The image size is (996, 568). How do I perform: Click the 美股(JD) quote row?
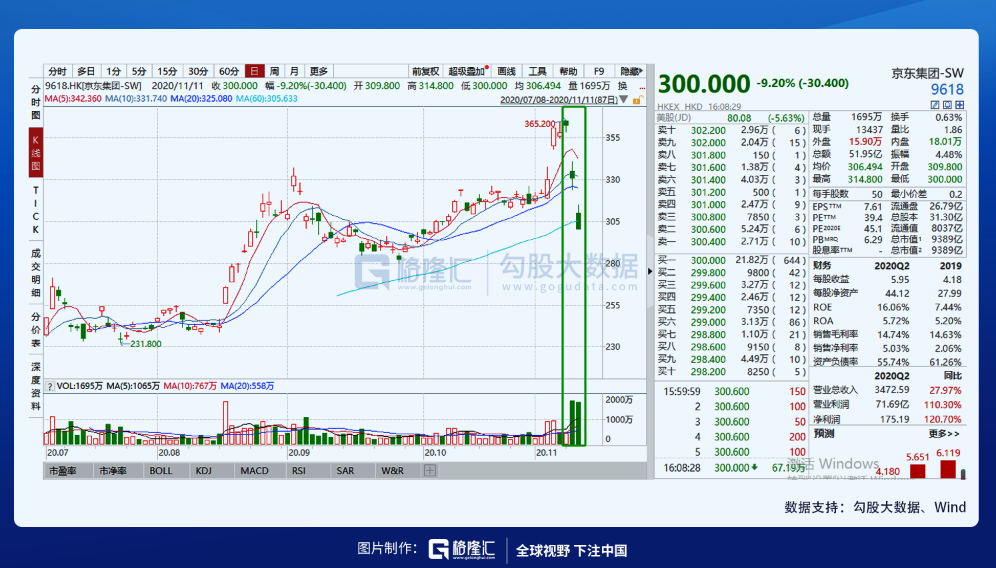click(730, 118)
